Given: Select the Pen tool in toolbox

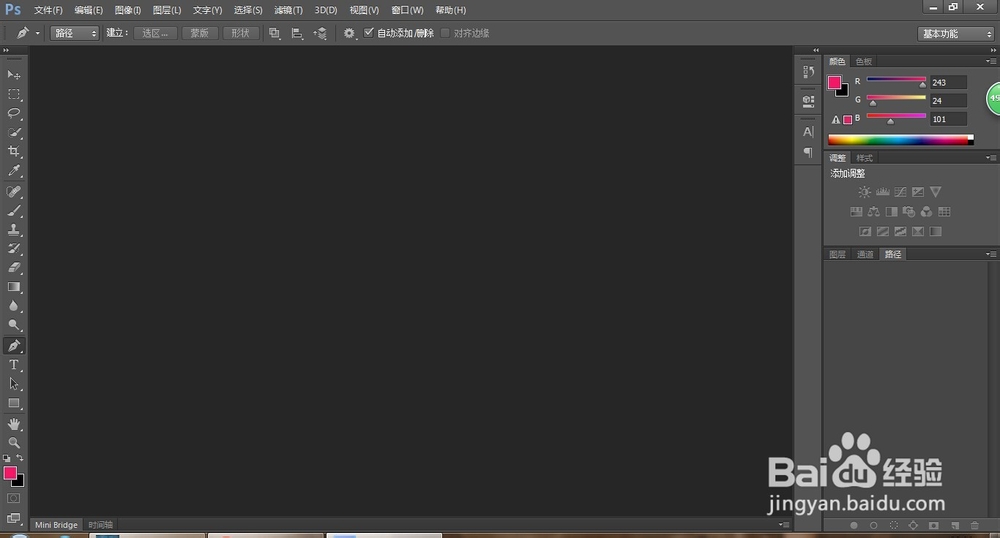Looking at the screenshot, I should [13, 345].
